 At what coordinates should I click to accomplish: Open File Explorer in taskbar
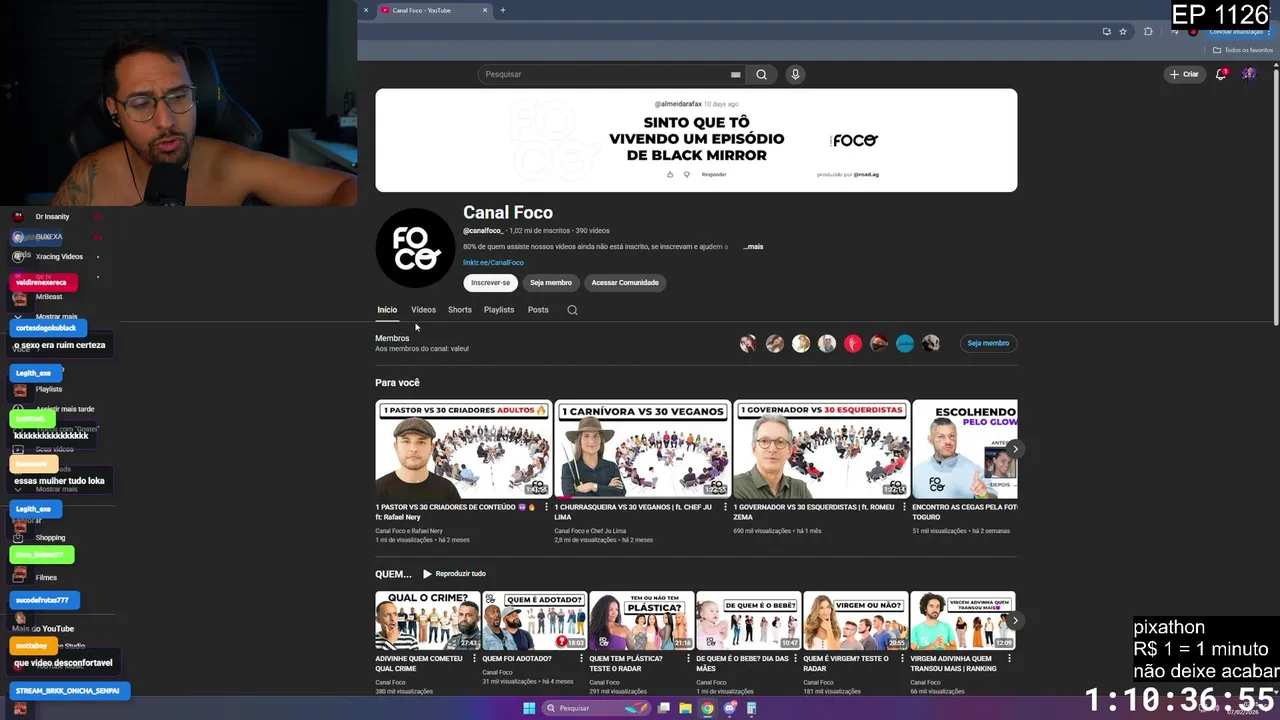tap(685, 708)
